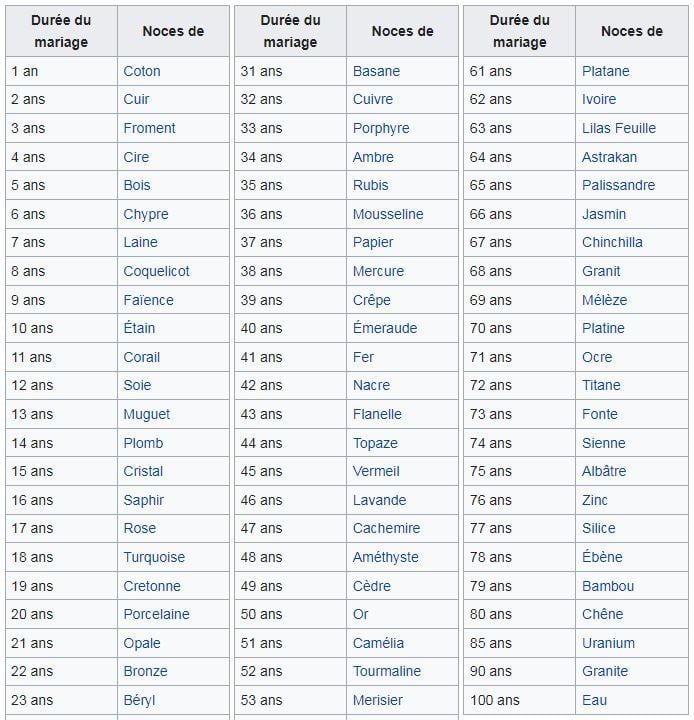
Task: Open the Mousseline link
Action: (x=388, y=214)
